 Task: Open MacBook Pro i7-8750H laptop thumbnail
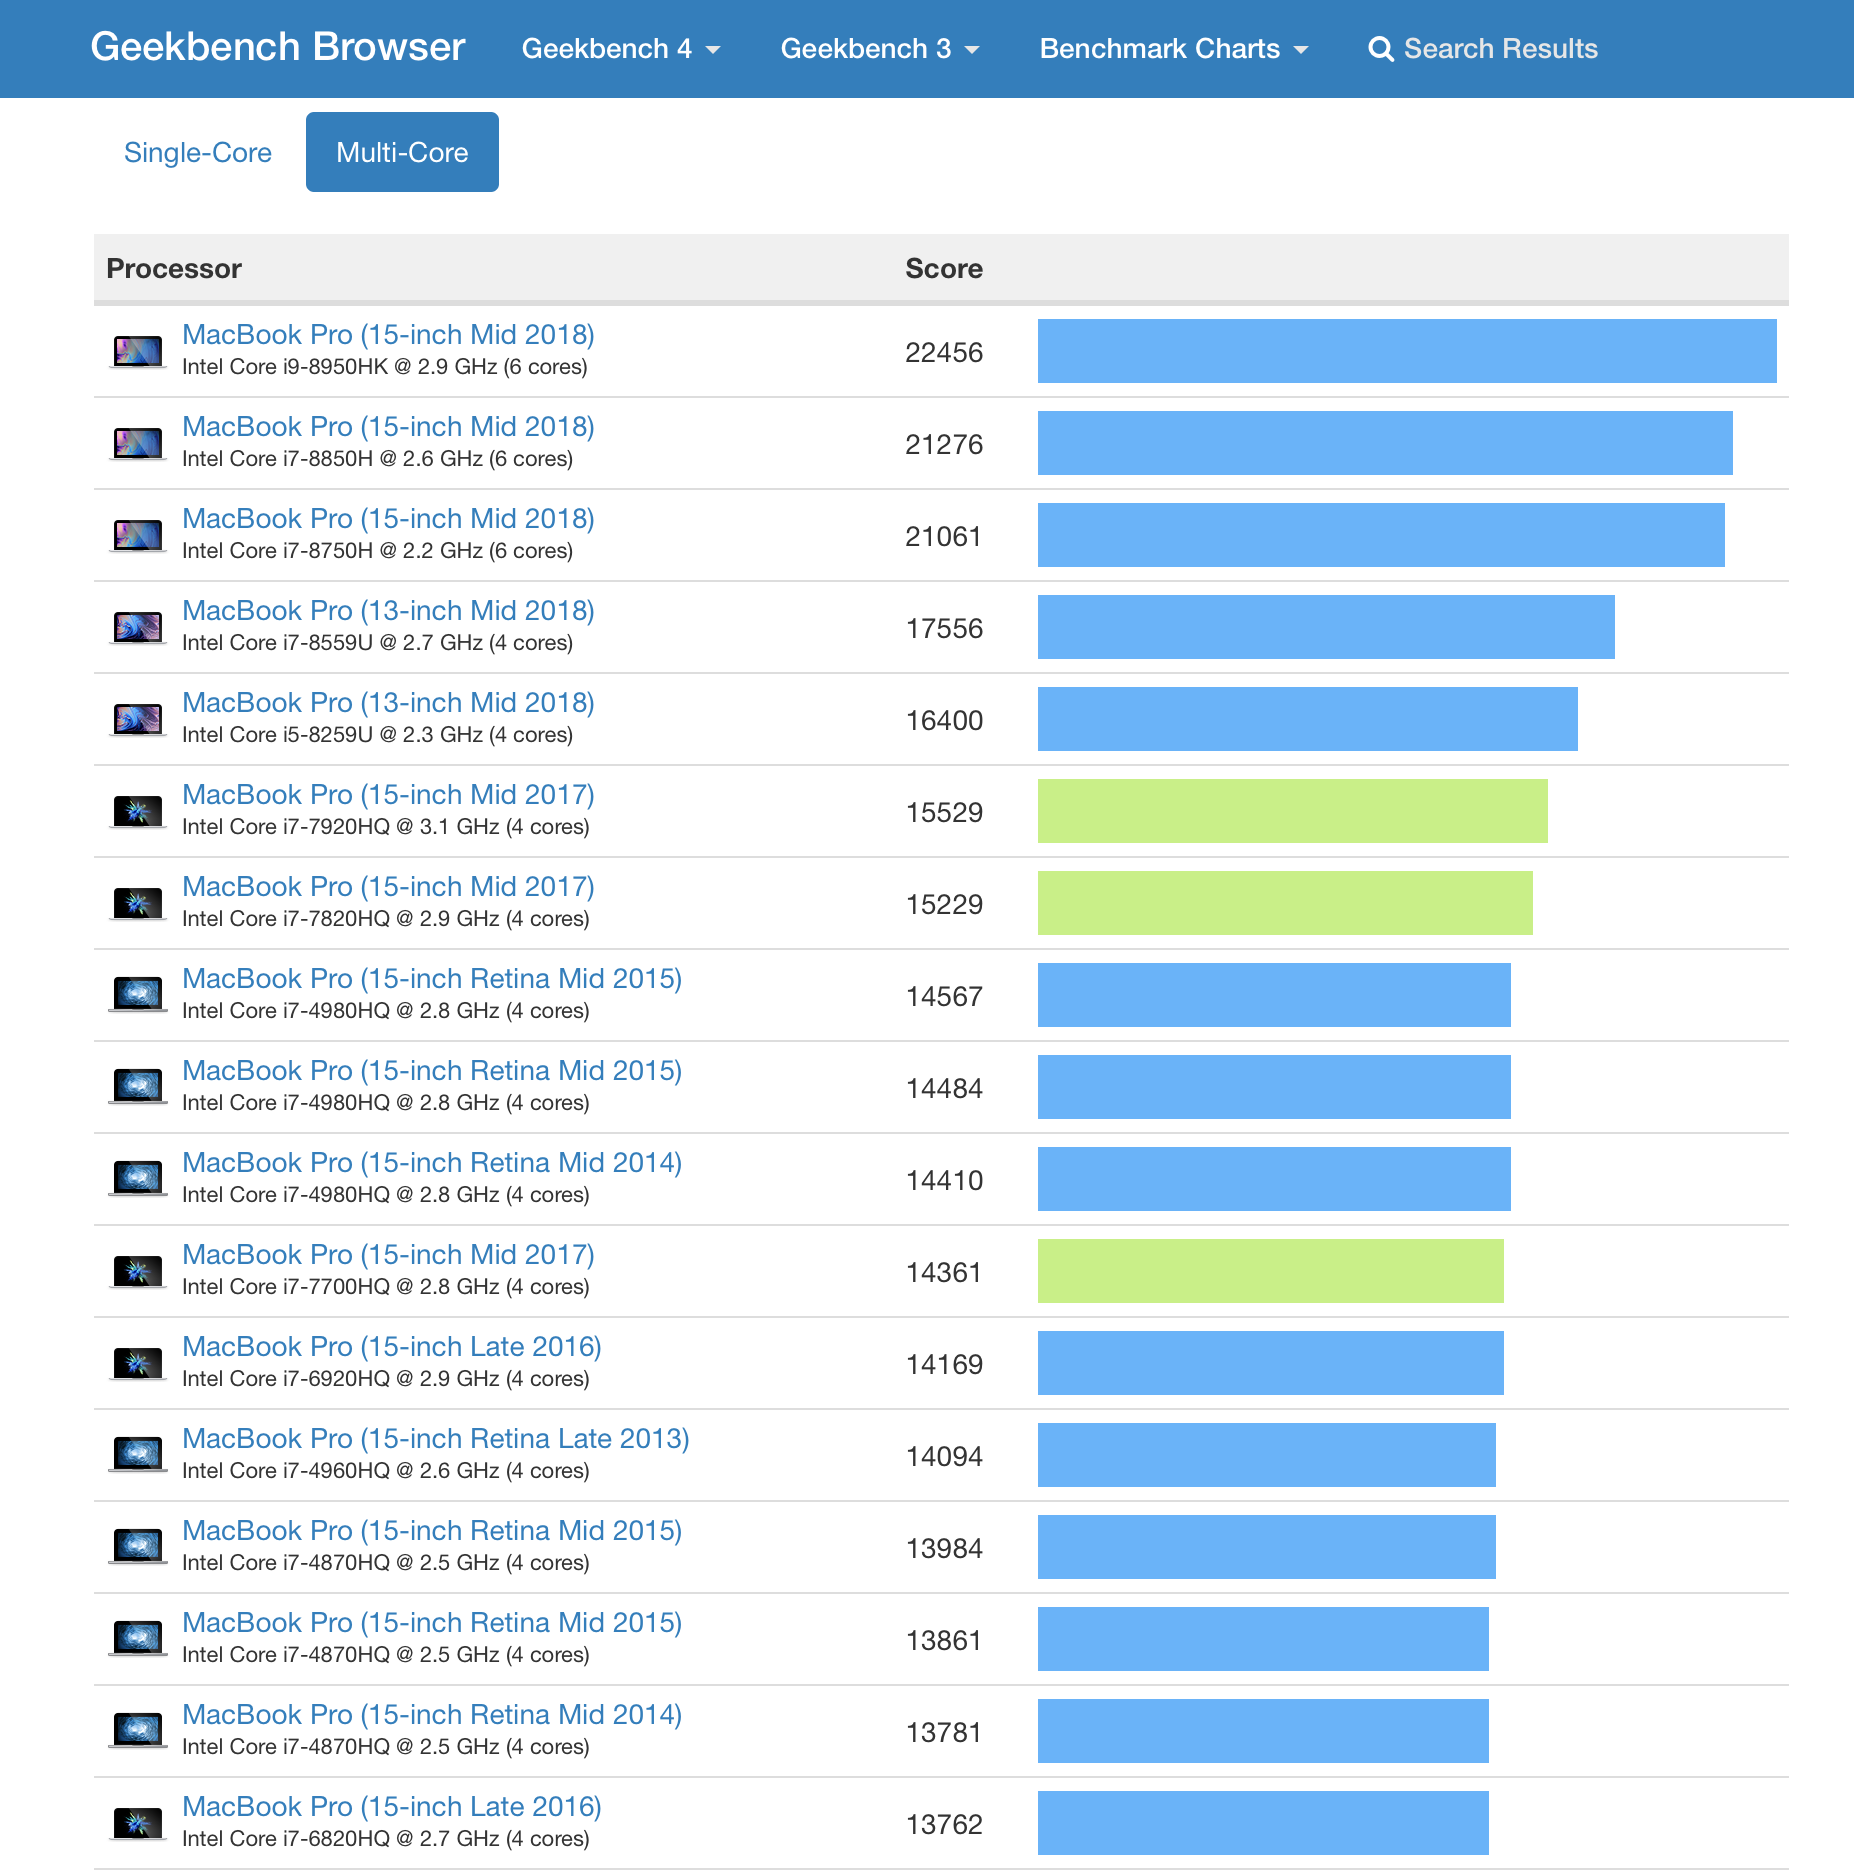click(x=138, y=536)
